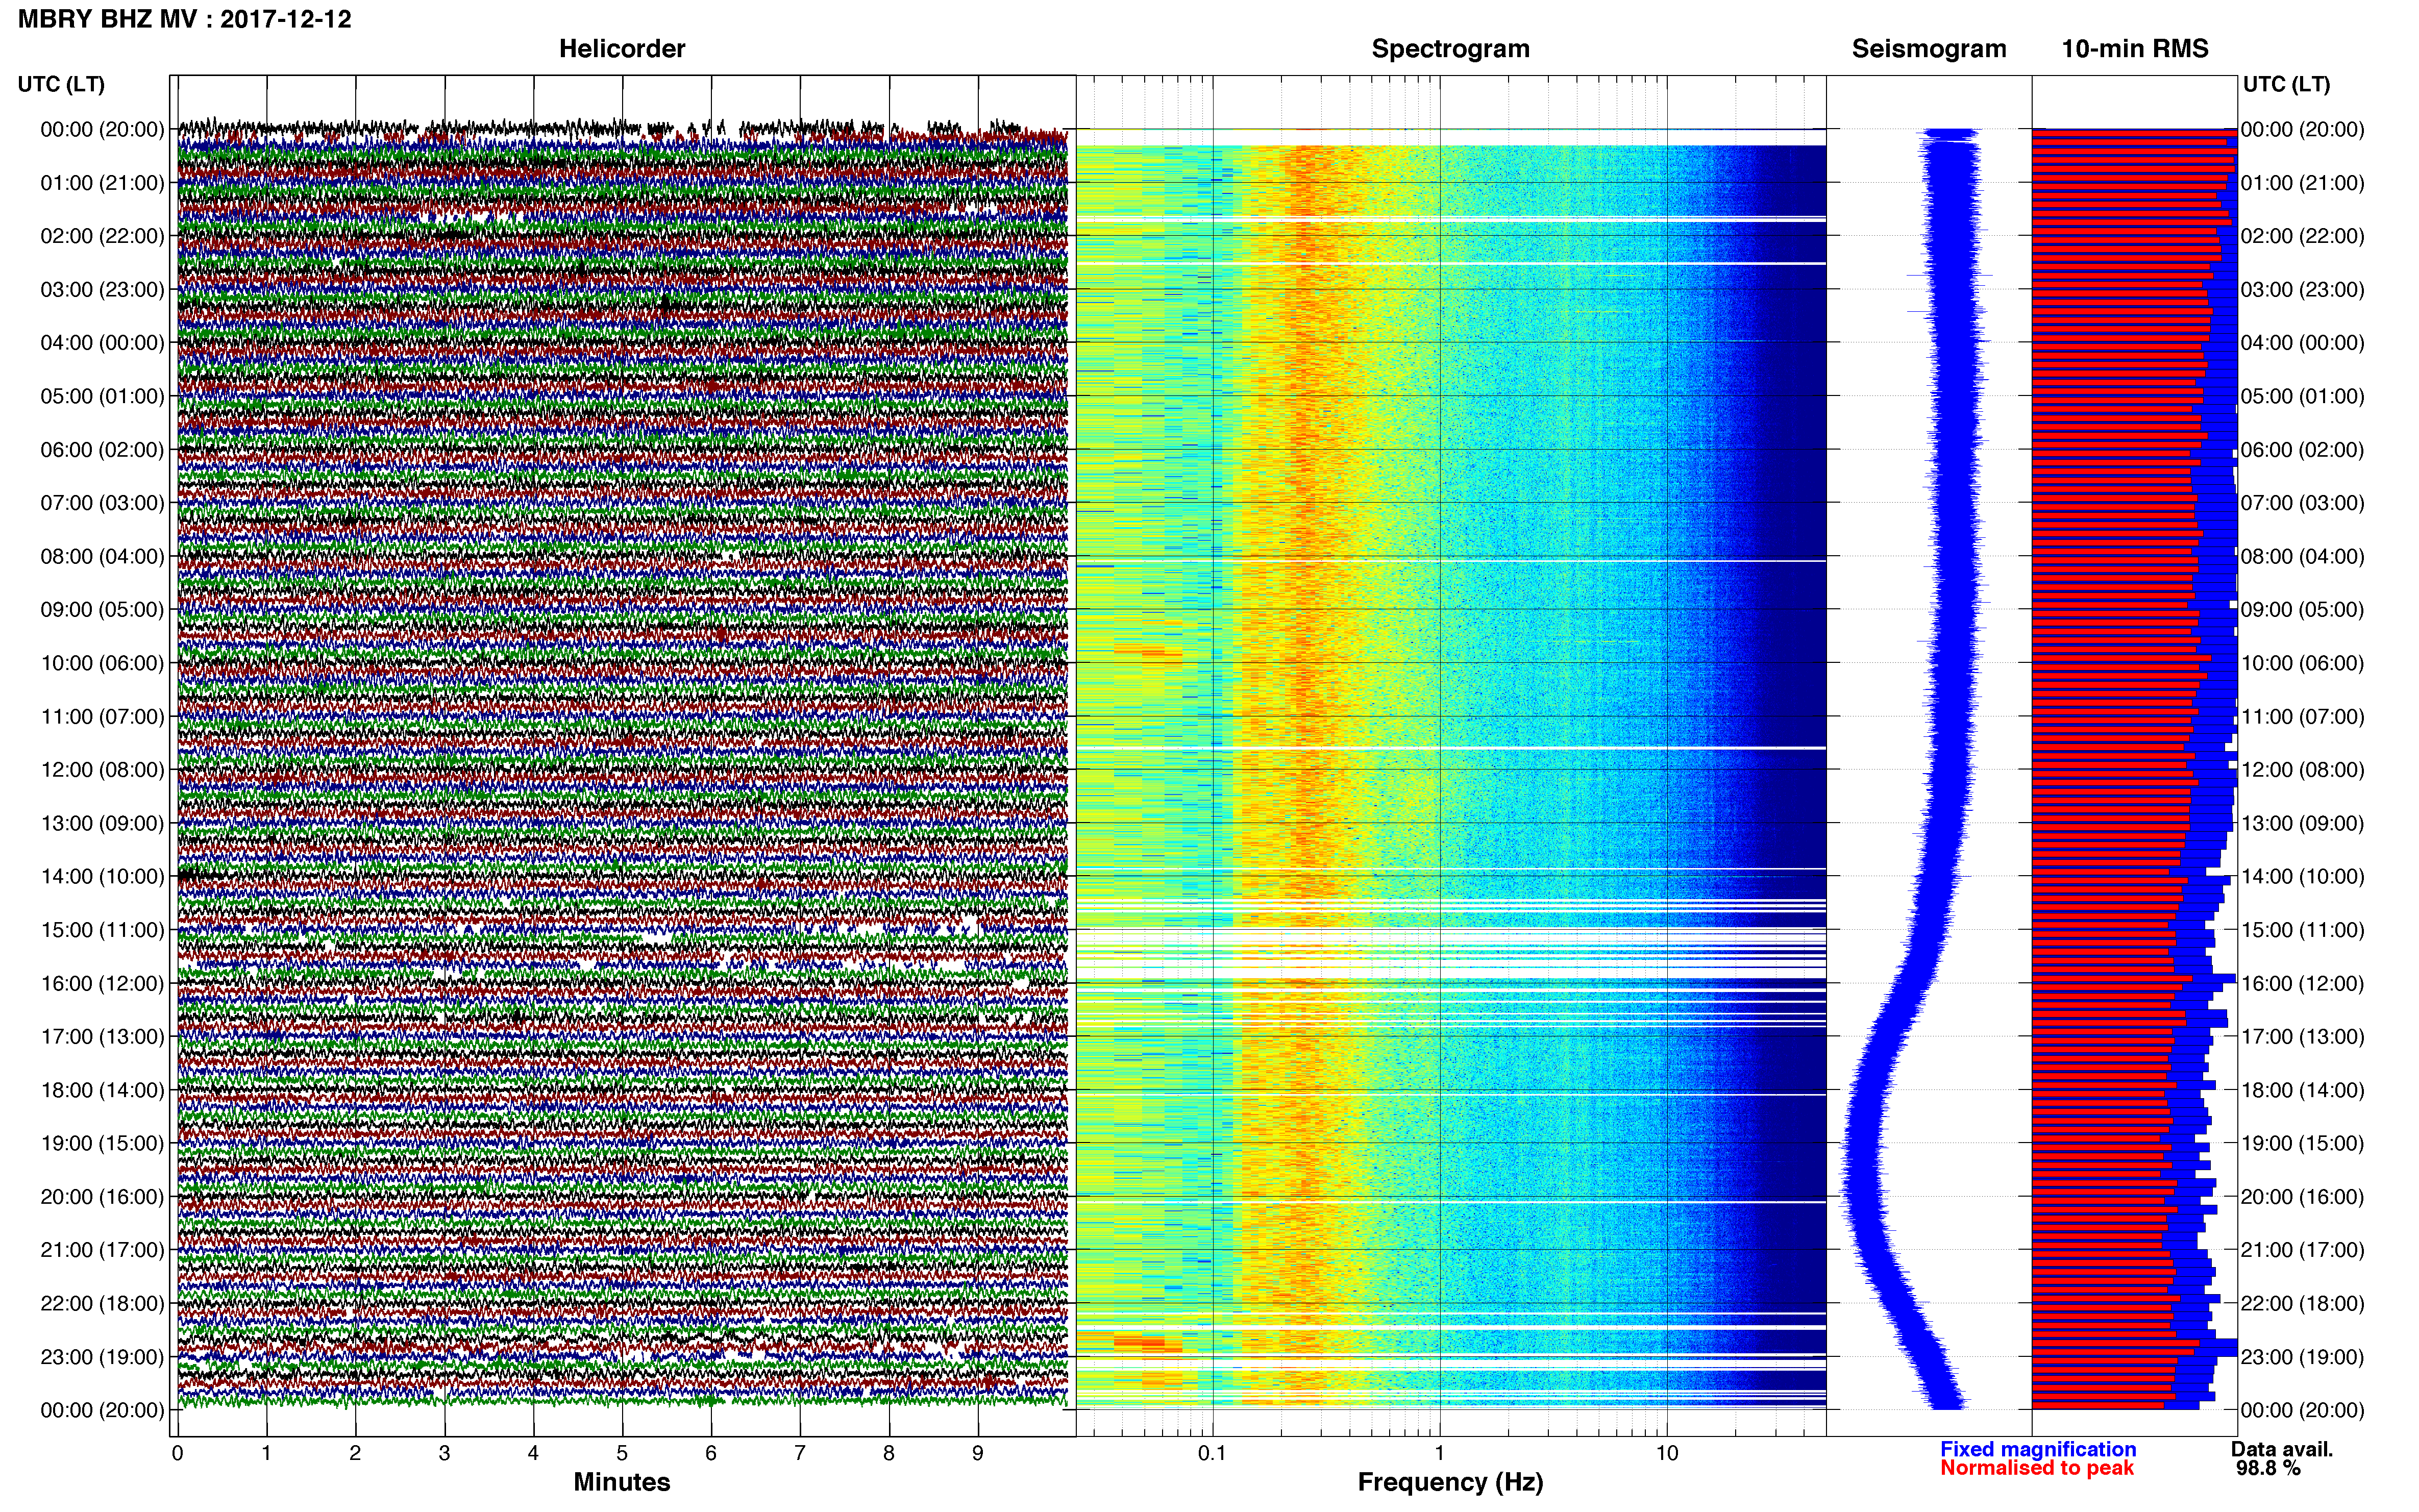Click the 'Seismogram' panel heading

pyautogui.click(x=1929, y=49)
